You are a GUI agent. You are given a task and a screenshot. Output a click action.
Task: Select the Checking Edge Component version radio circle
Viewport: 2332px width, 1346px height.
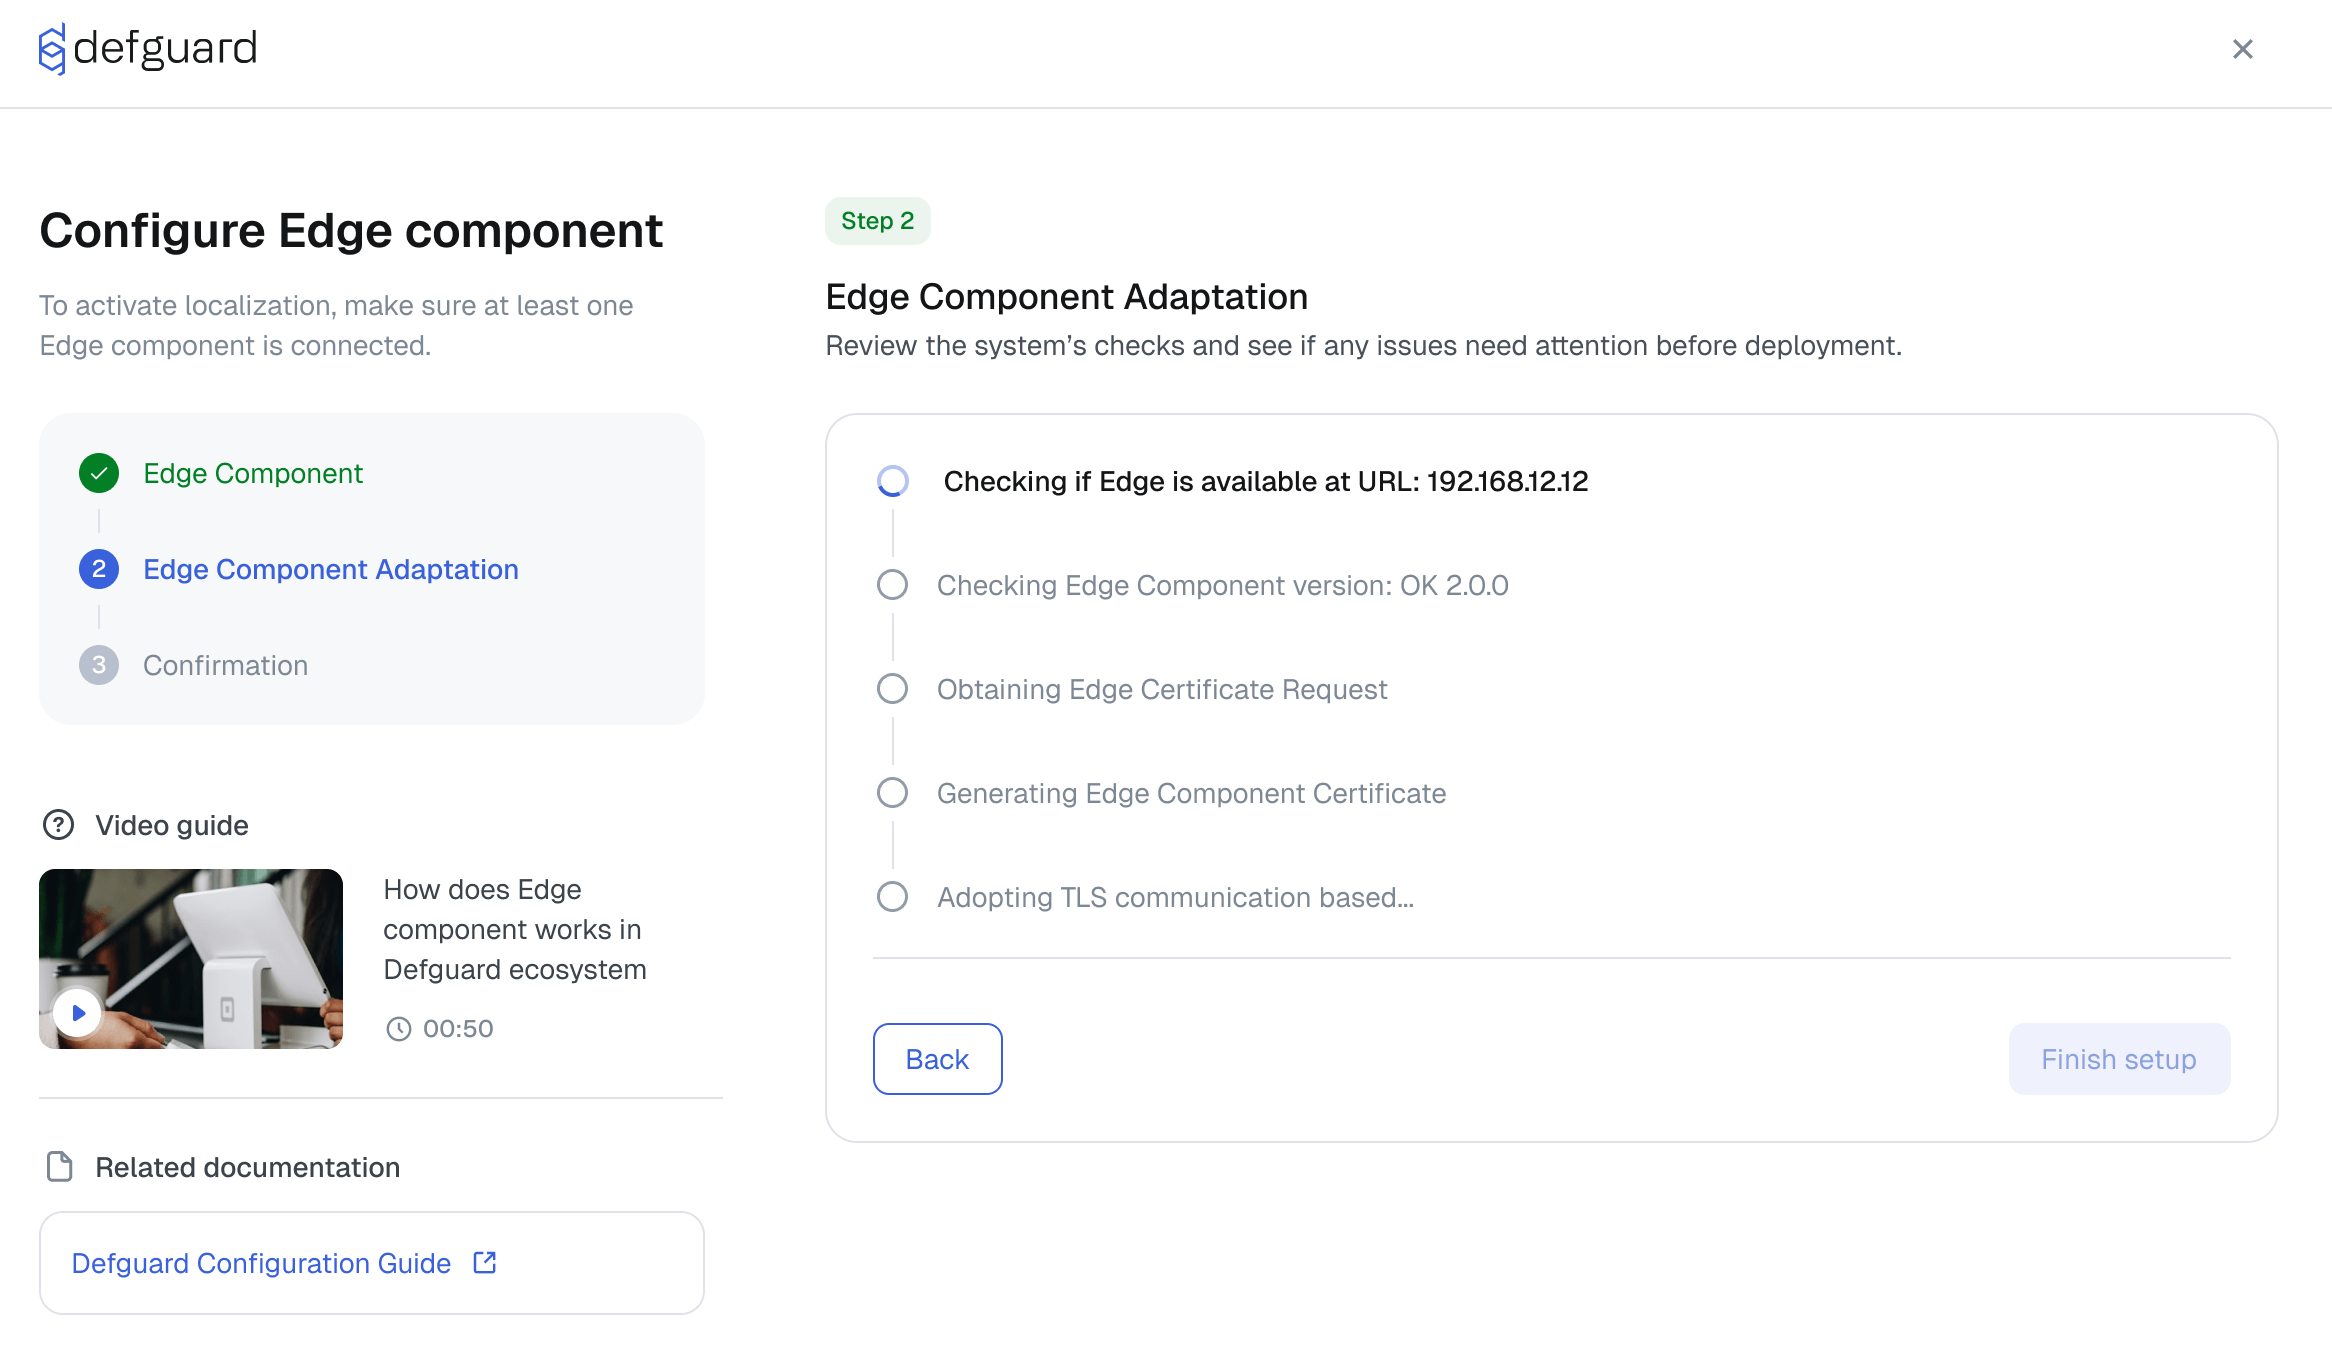tap(892, 585)
